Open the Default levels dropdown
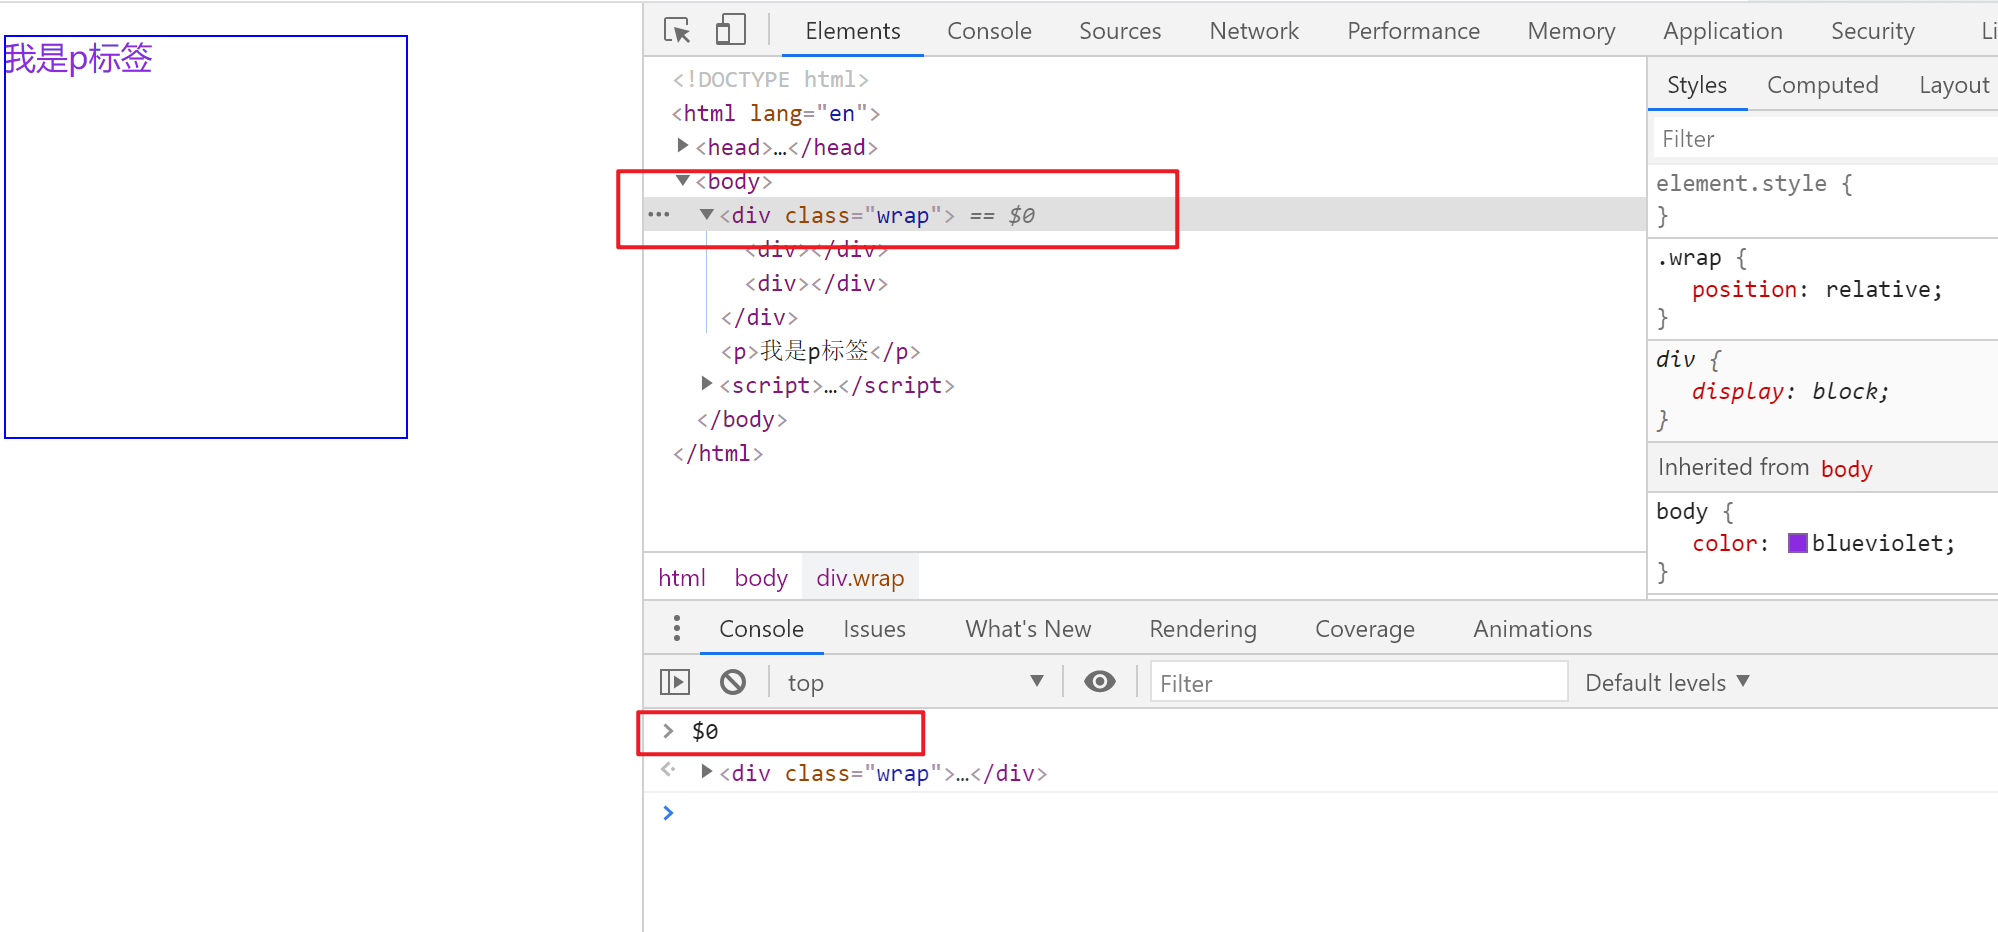The height and width of the screenshot is (932, 1998). click(x=1667, y=682)
